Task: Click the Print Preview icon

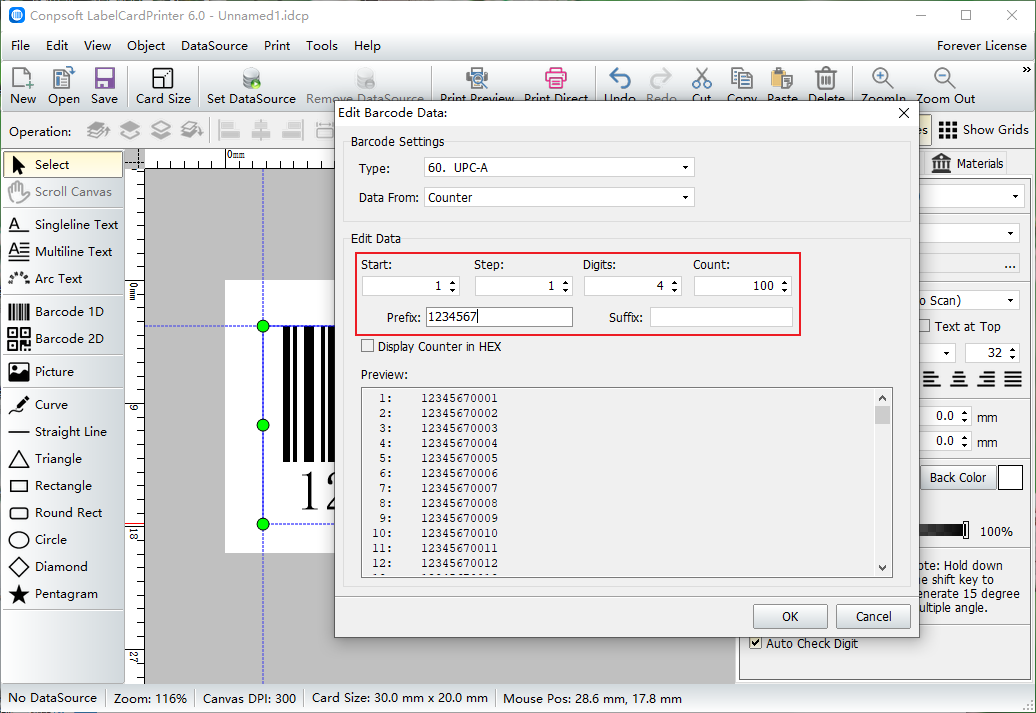Action: point(476,78)
